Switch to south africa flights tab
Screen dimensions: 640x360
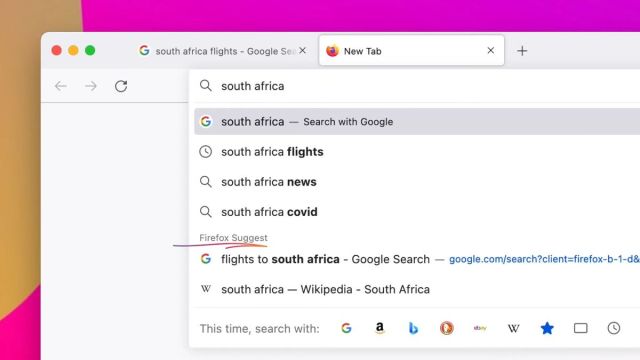pyautogui.click(x=220, y=51)
